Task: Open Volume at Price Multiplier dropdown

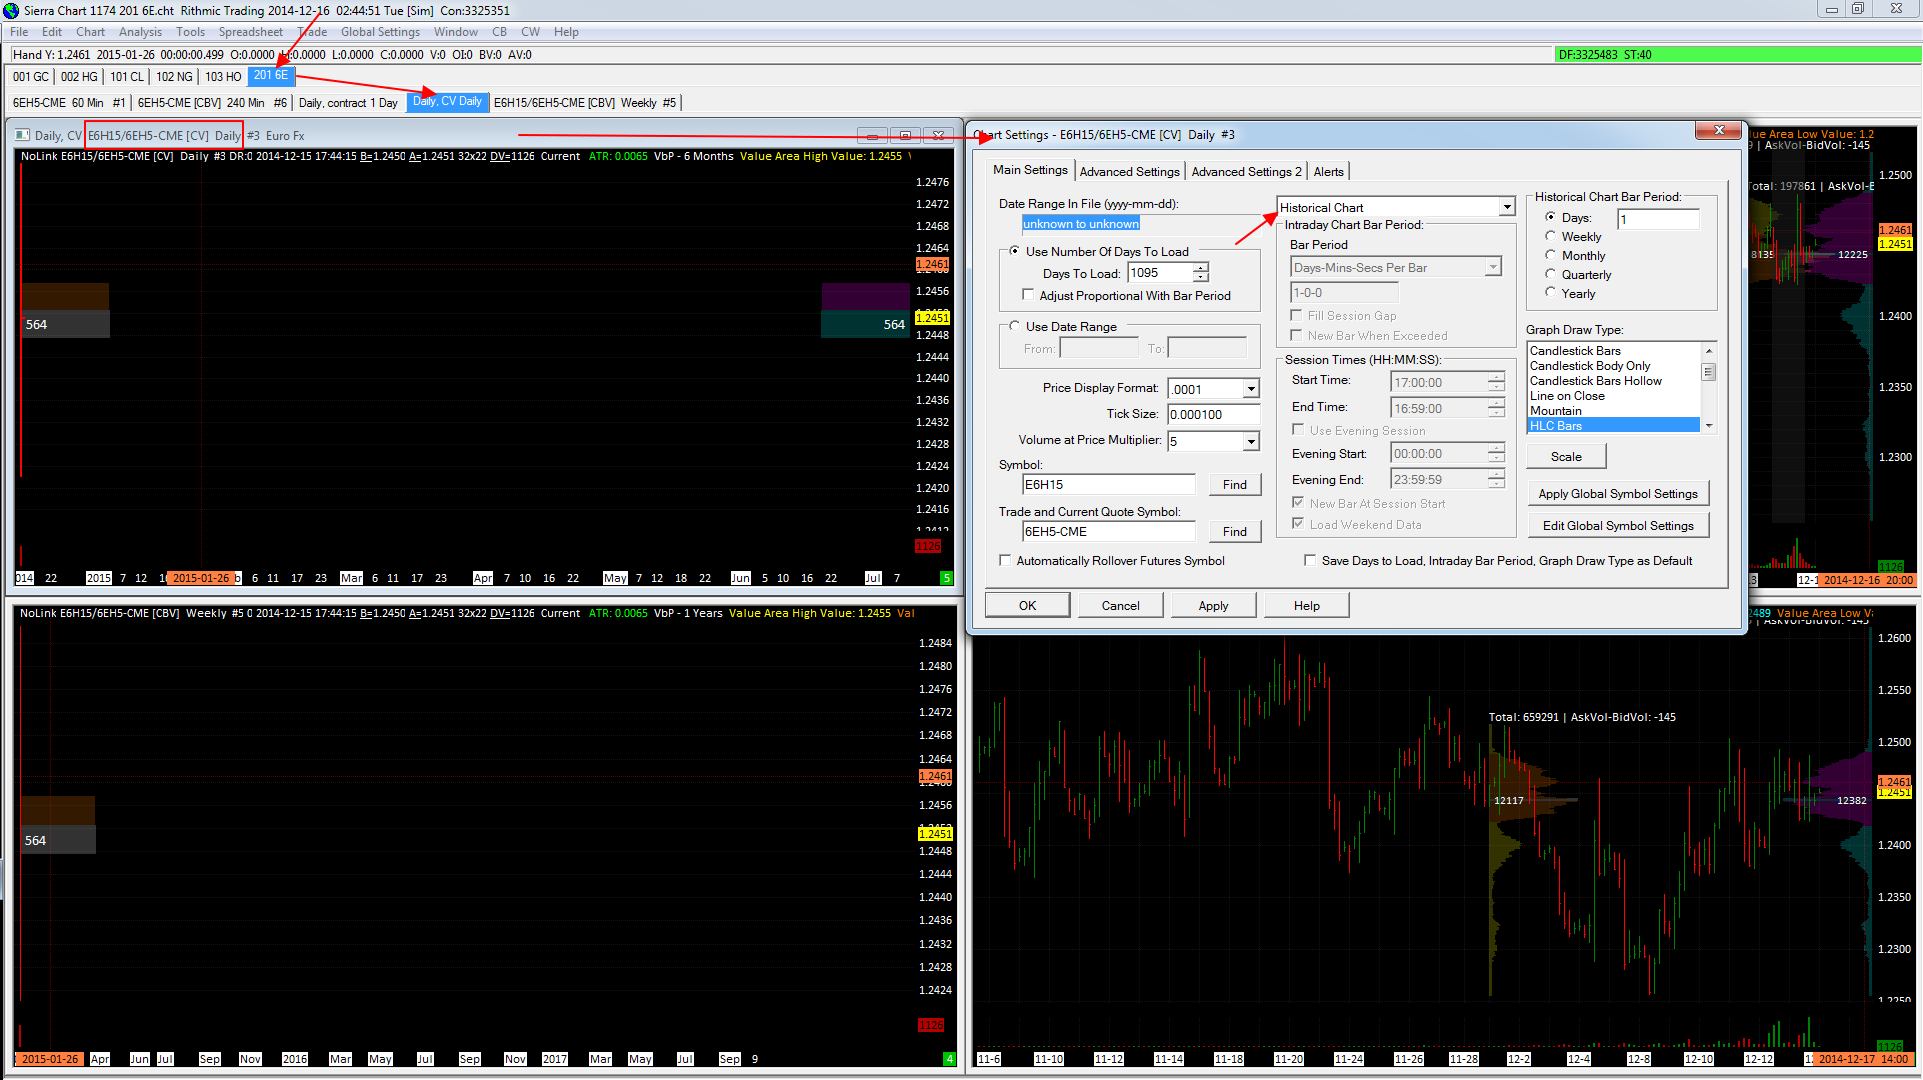Action: click(1250, 441)
